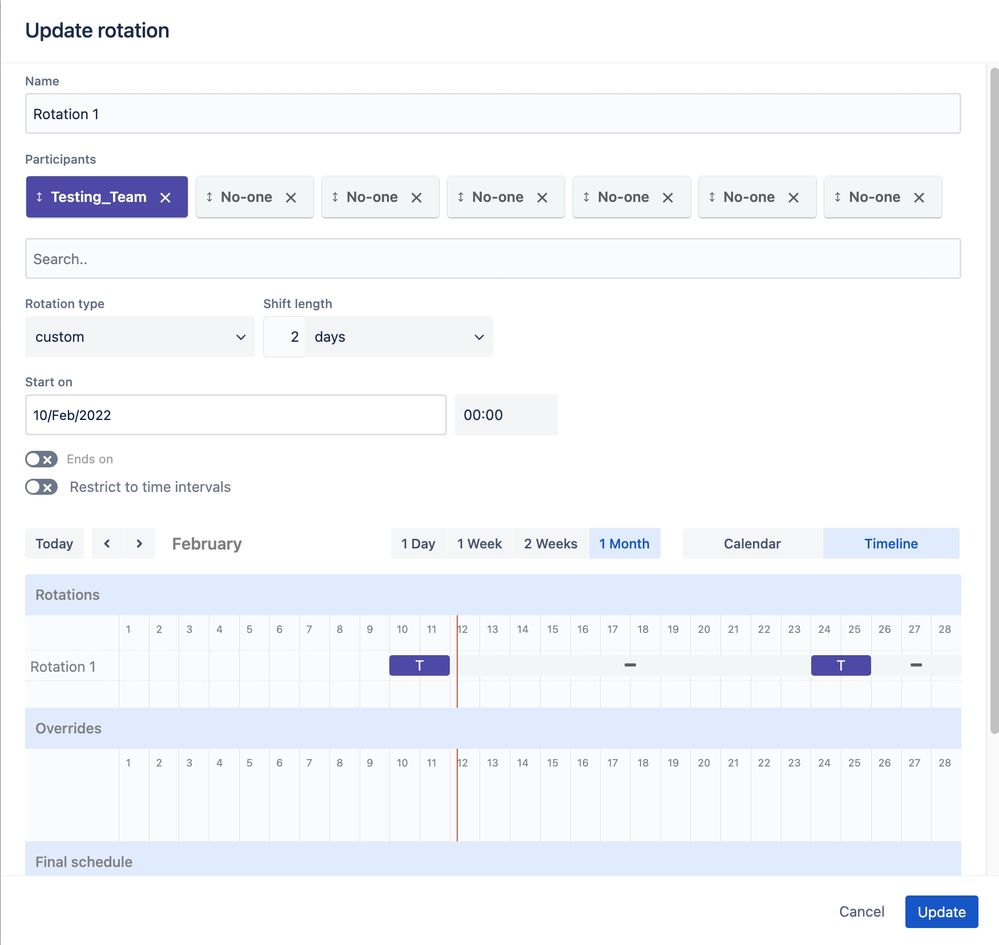999x945 pixels.
Task: Remove the Testing_Team participant with X
Action: (x=165, y=198)
